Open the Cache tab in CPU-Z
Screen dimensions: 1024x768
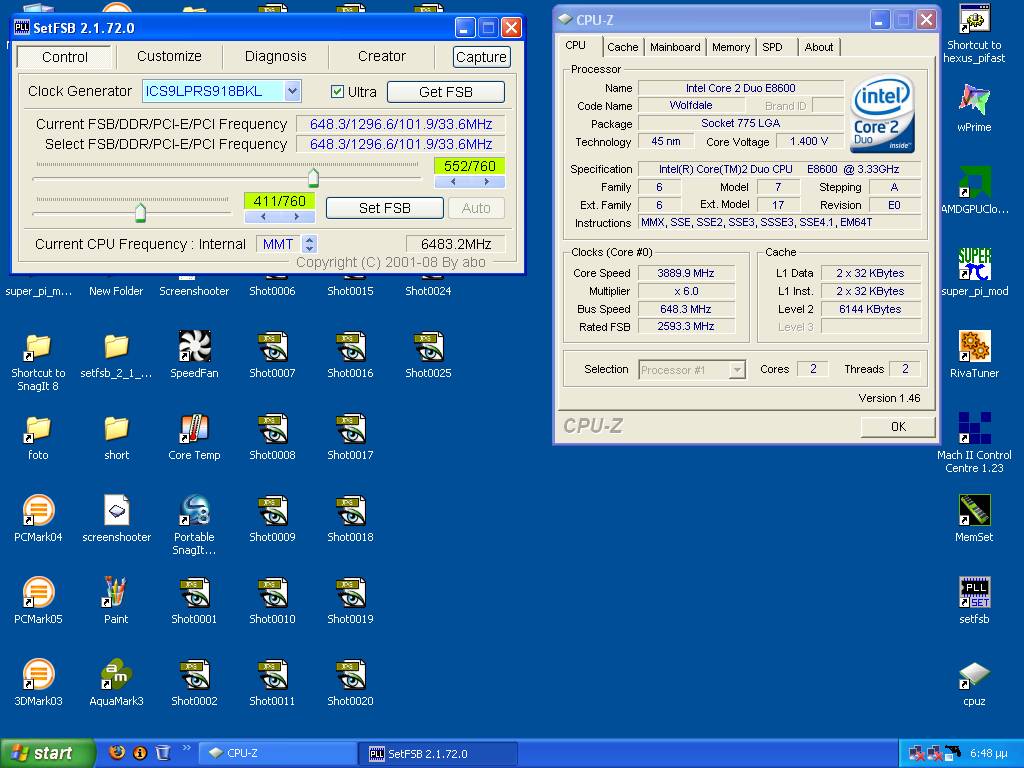click(x=622, y=47)
